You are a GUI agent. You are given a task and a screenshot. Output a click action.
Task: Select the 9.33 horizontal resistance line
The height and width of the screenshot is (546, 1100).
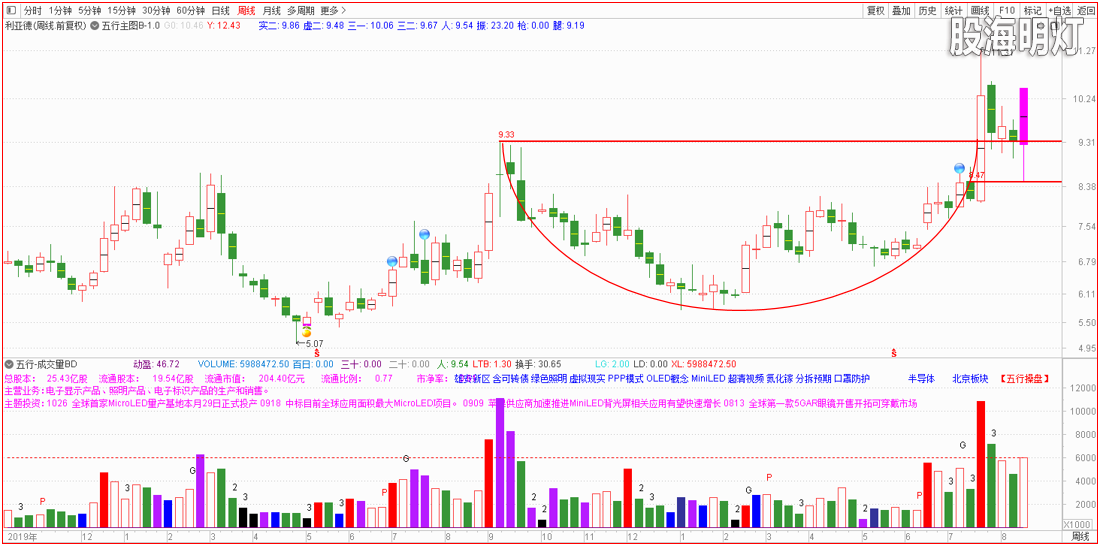[x=781, y=142]
